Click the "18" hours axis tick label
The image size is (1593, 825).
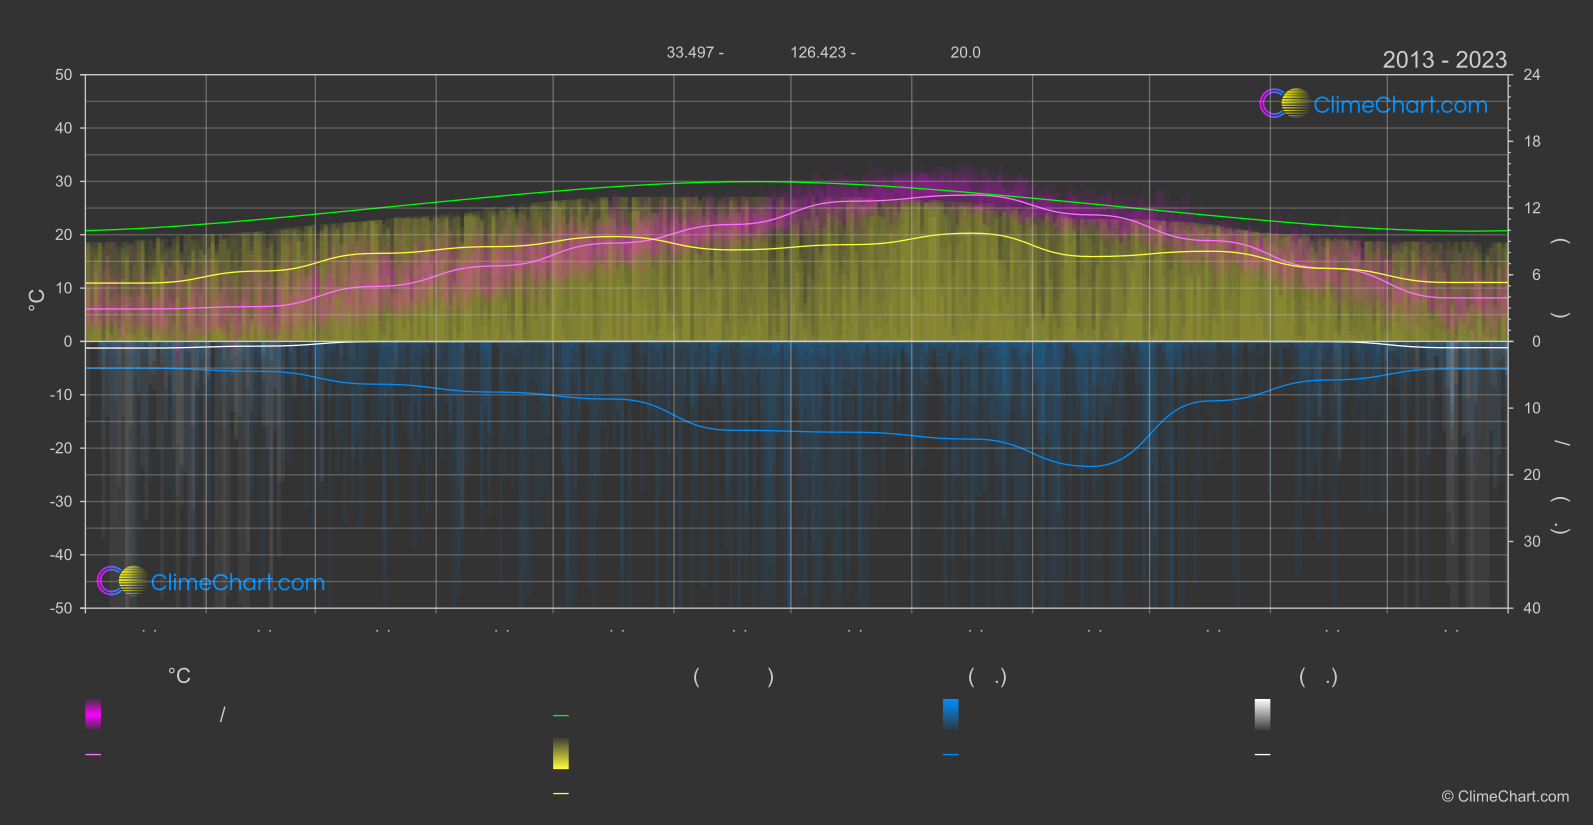[1532, 142]
